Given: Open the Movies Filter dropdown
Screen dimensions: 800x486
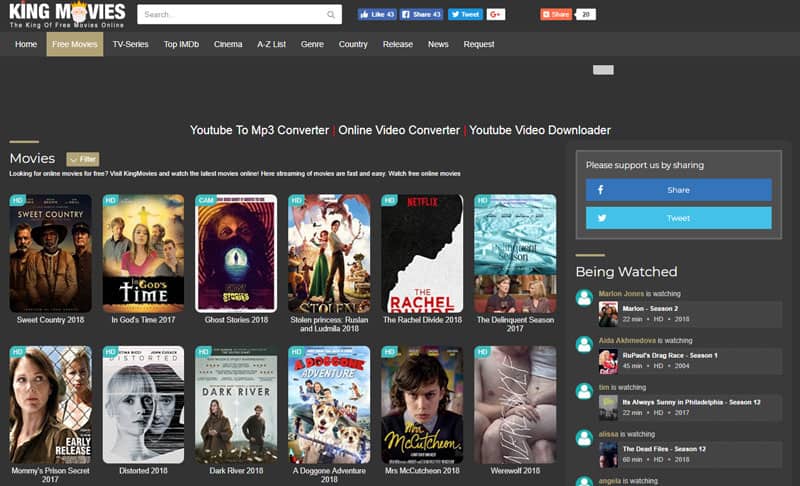Looking at the screenshot, I should [82, 159].
